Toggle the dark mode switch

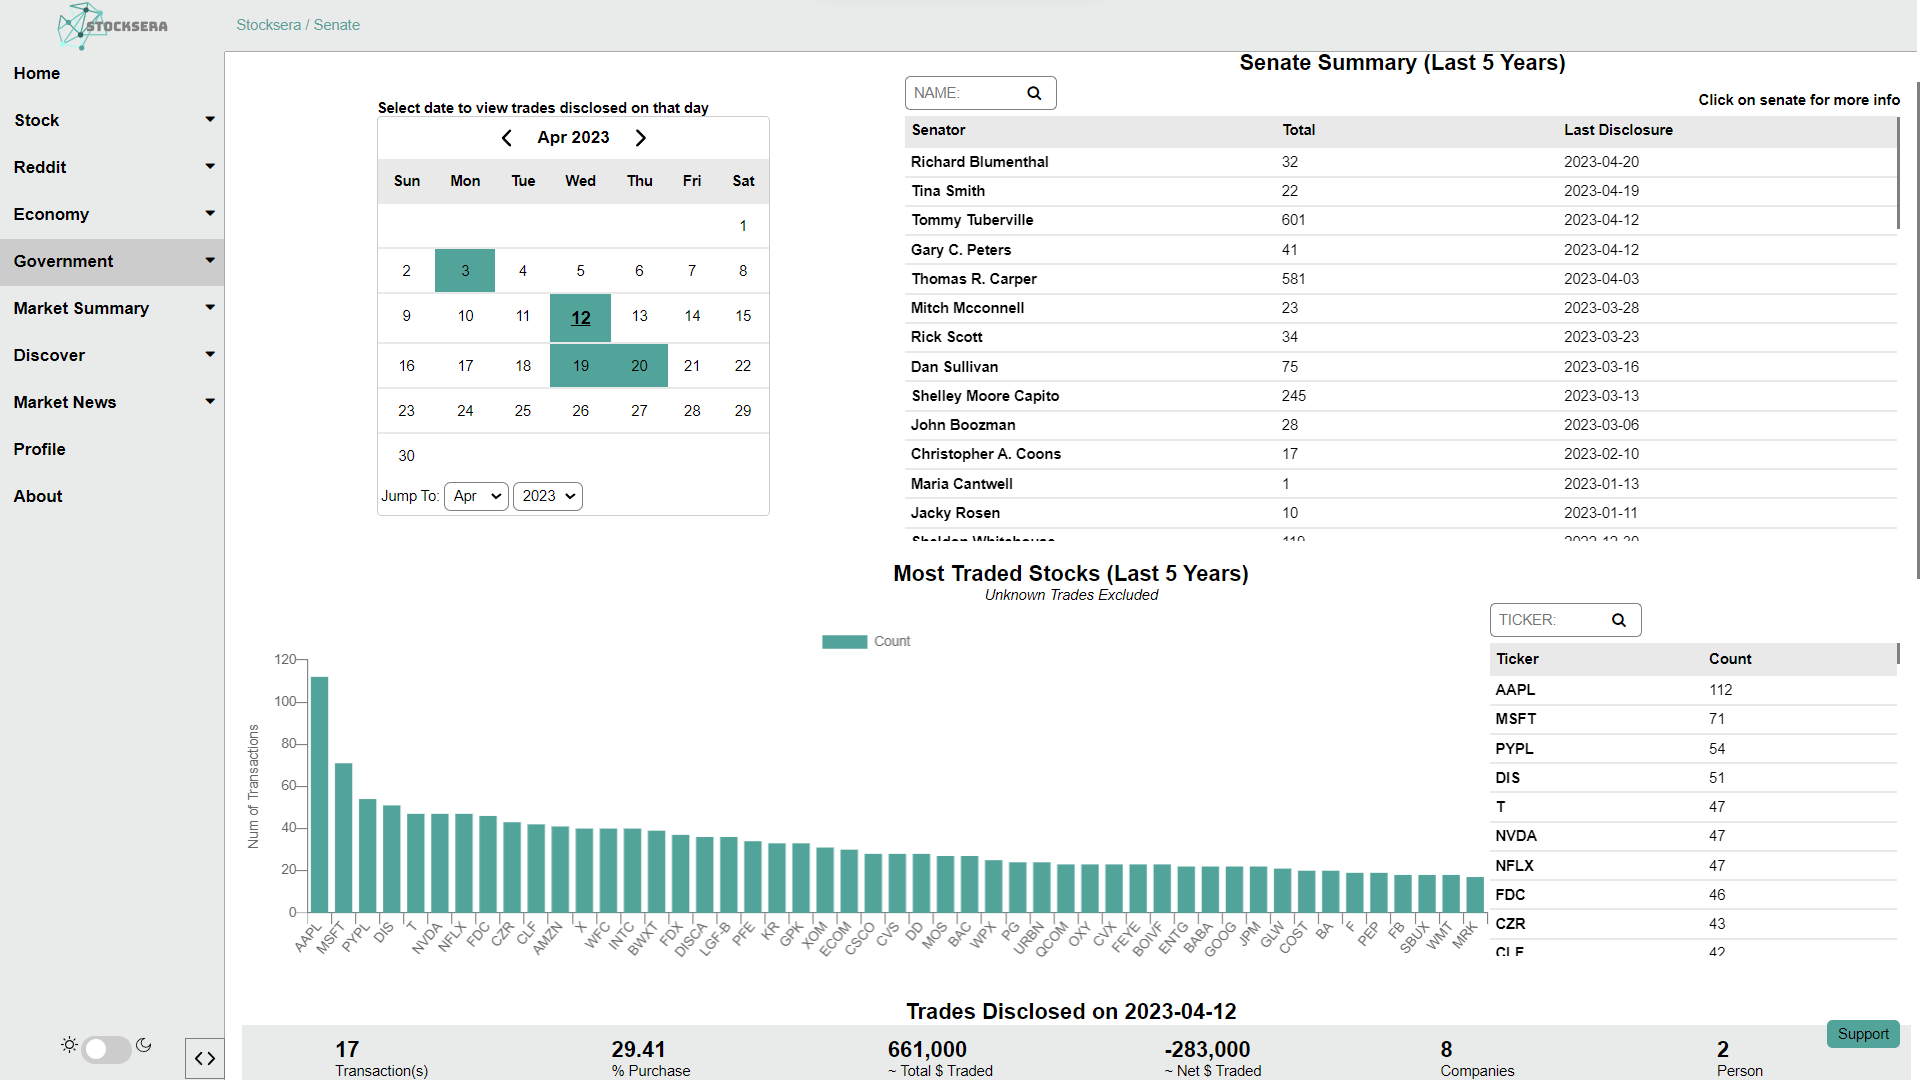tap(106, 1048)
